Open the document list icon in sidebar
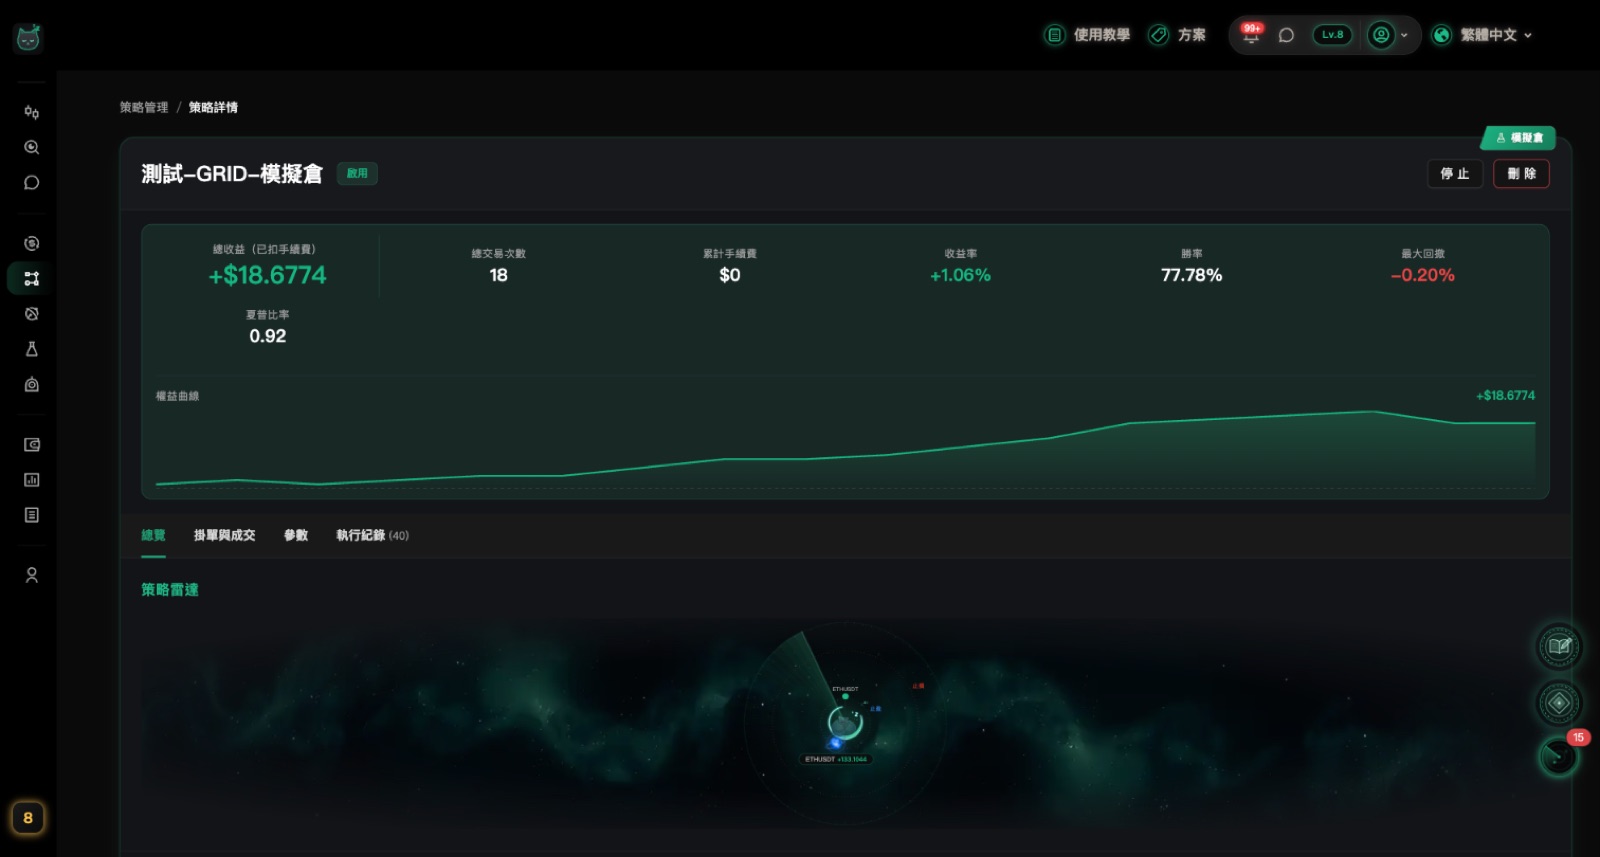1600x857 pixels. 32,515
